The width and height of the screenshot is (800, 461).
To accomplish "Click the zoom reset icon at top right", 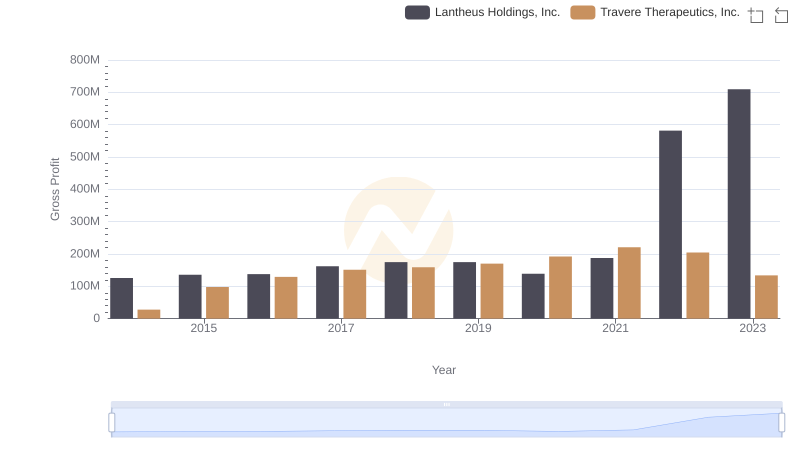I will [x=781, y=15].
